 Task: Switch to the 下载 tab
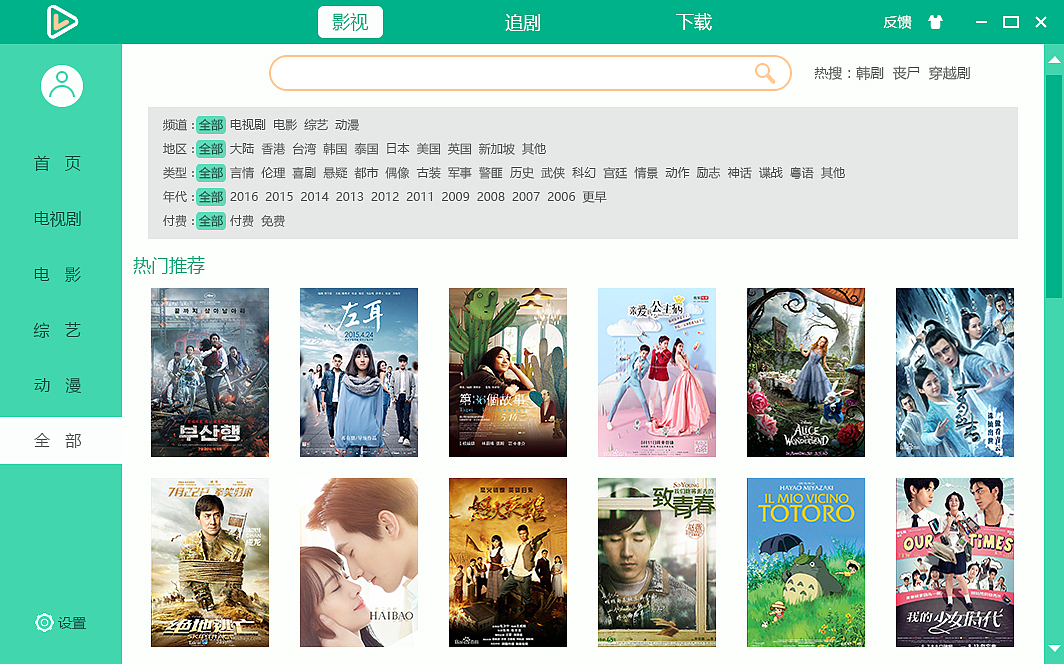pos(694,22)
